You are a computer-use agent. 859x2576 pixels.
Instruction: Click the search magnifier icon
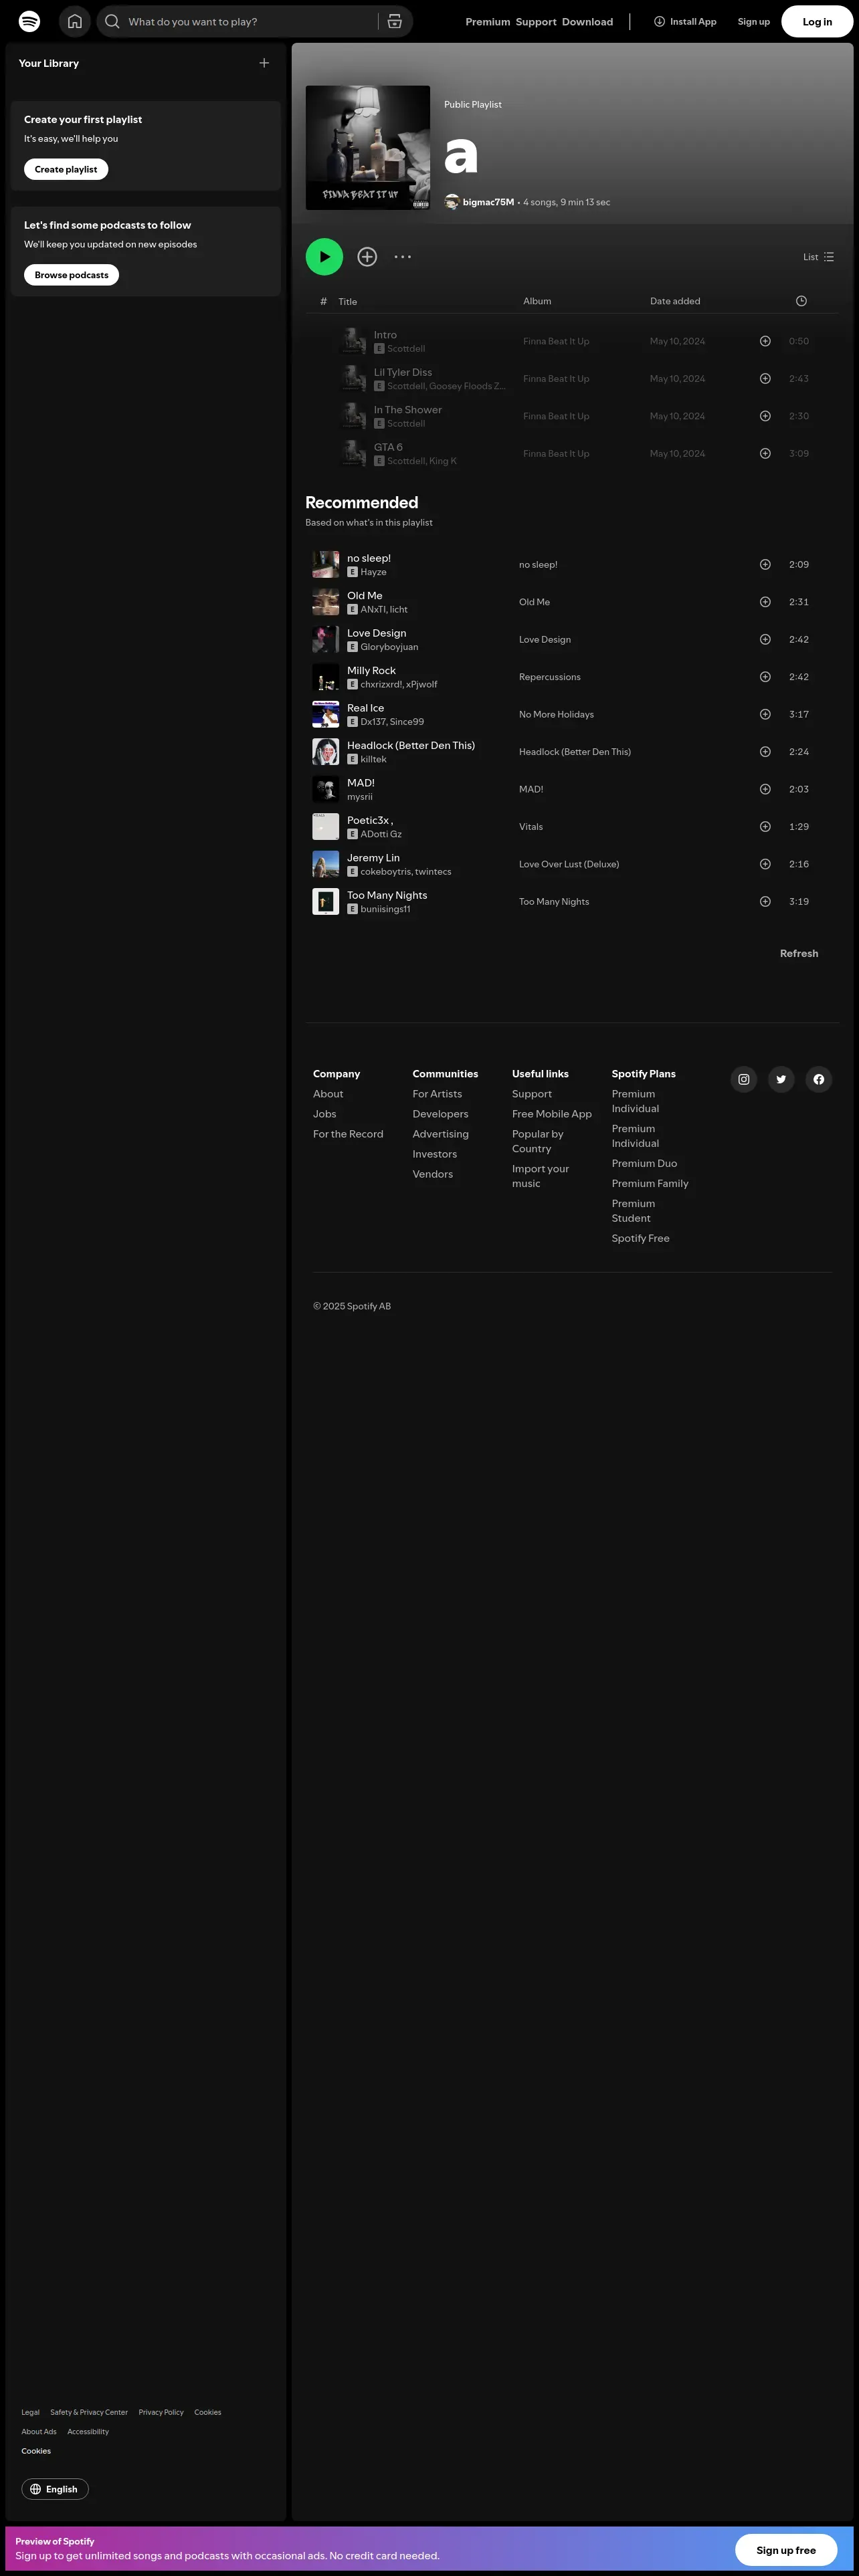(112, 21)
